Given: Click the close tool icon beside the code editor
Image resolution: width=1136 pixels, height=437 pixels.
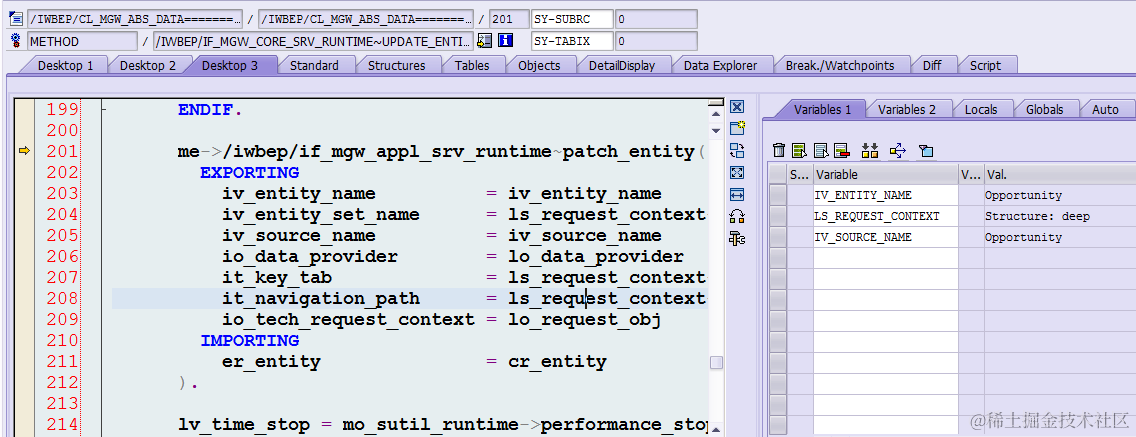Looking at the screenshot, I should pos(738,107).
